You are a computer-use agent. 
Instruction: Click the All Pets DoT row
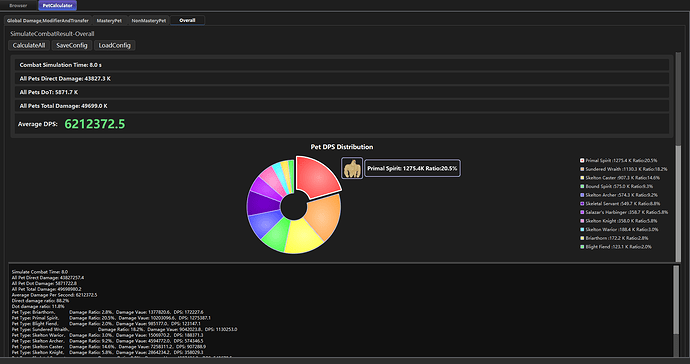pos(342,92)
